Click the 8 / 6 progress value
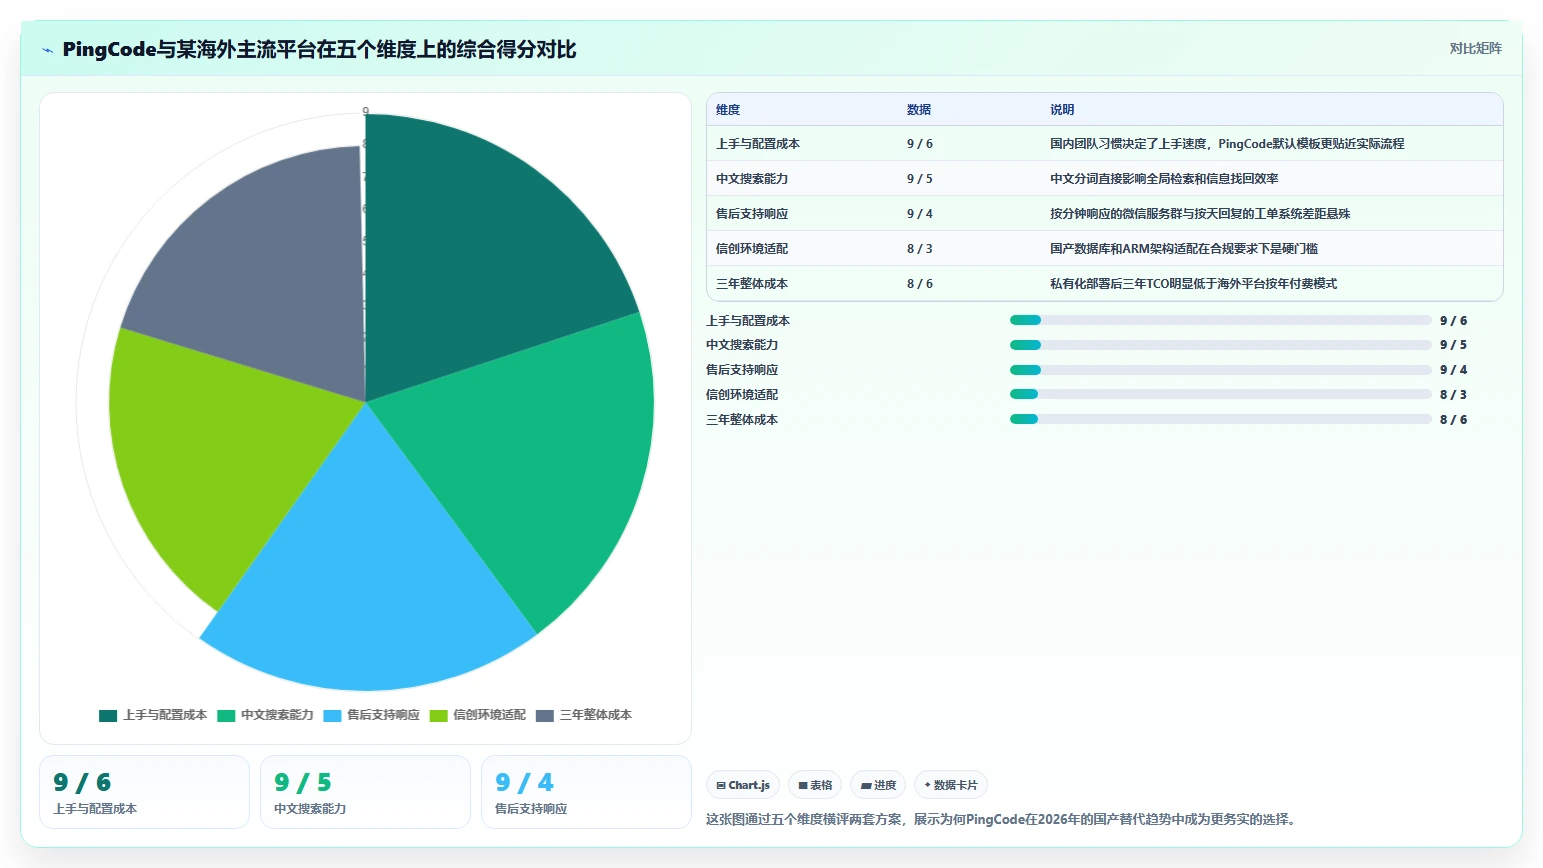The width and height of the screenshot is (1543, 868). coord(1454,420)
